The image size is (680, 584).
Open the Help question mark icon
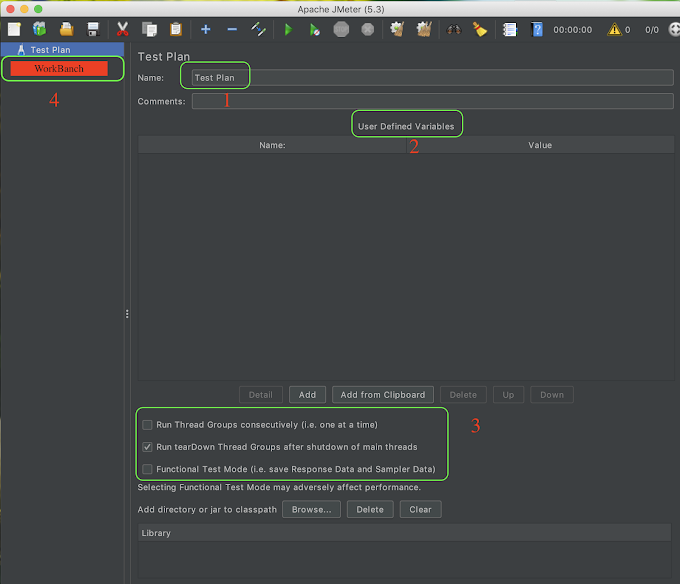(537, 29)
